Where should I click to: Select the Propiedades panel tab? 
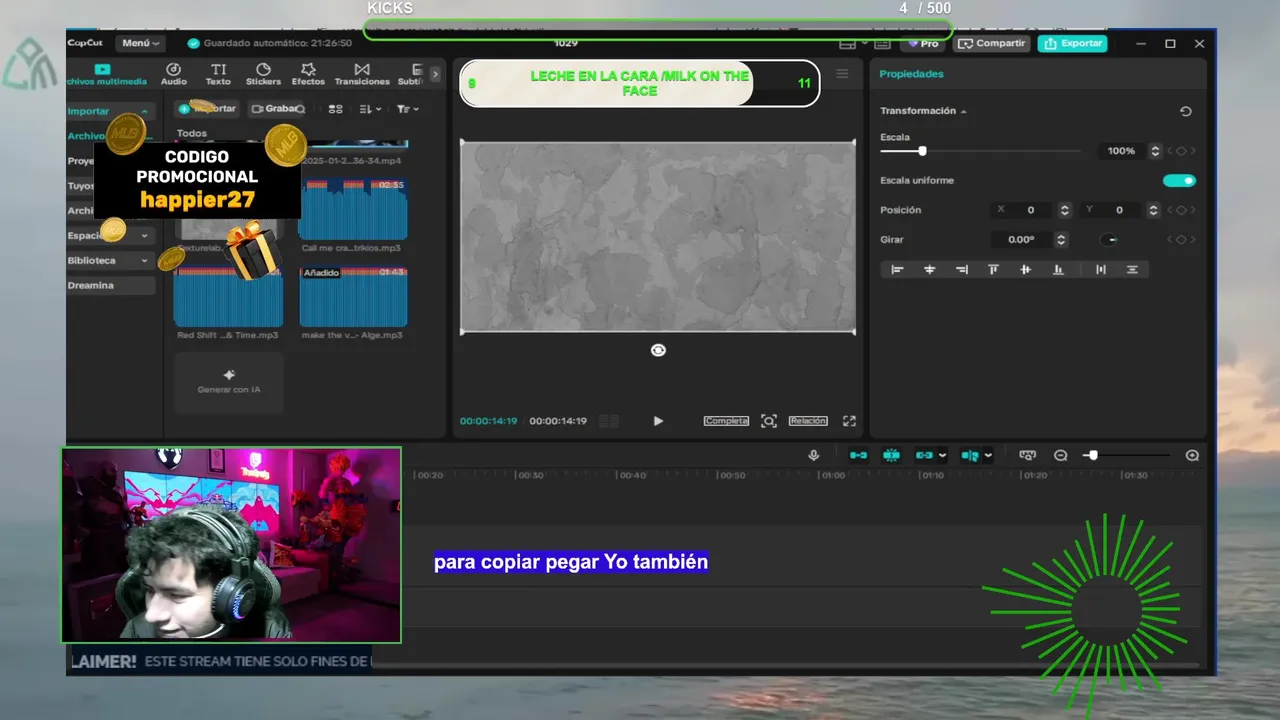tap(911, 74)
